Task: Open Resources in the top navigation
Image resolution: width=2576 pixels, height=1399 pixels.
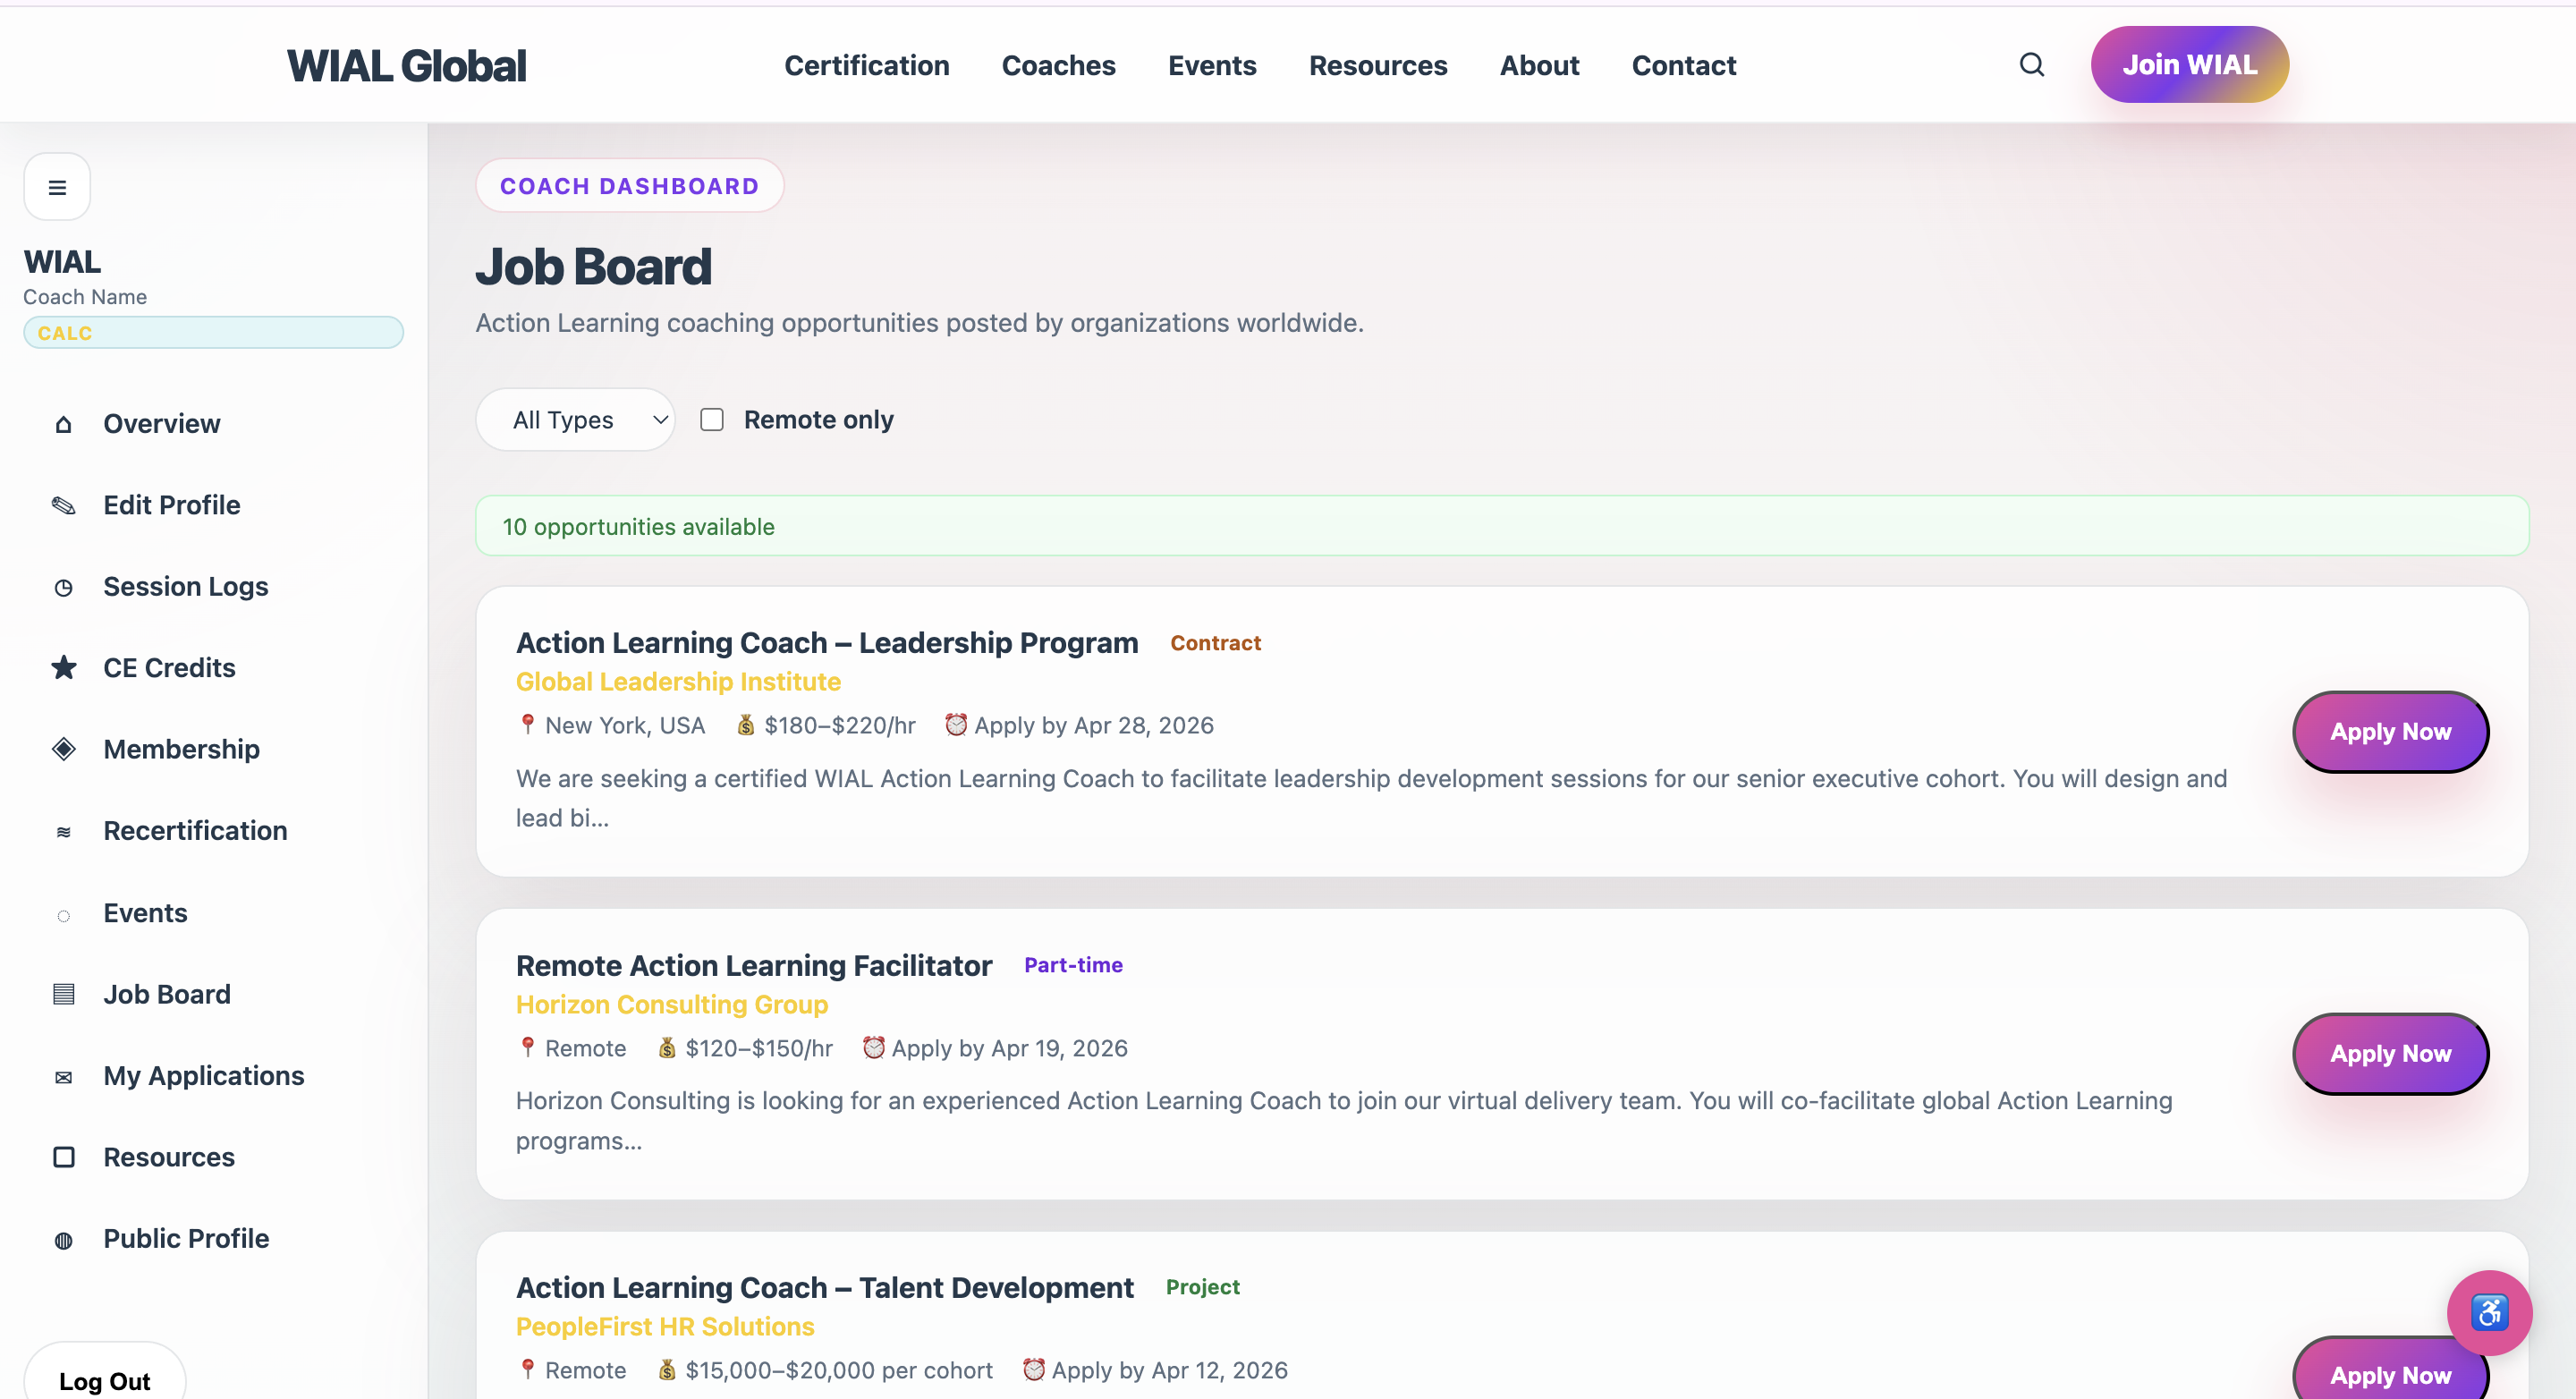Action: pyautogui.click(x=1377, y=66)
